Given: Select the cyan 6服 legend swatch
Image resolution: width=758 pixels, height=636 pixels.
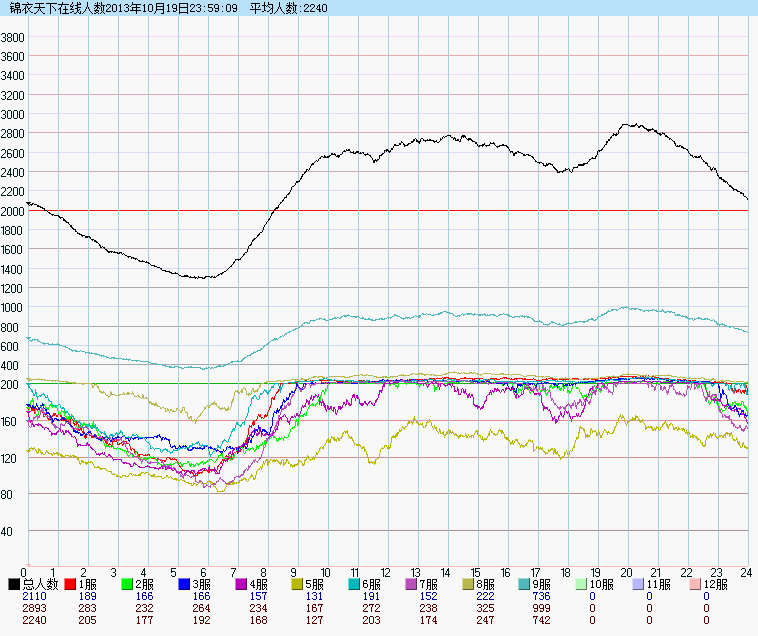Looking at the screenshot, I should point(356,583).
